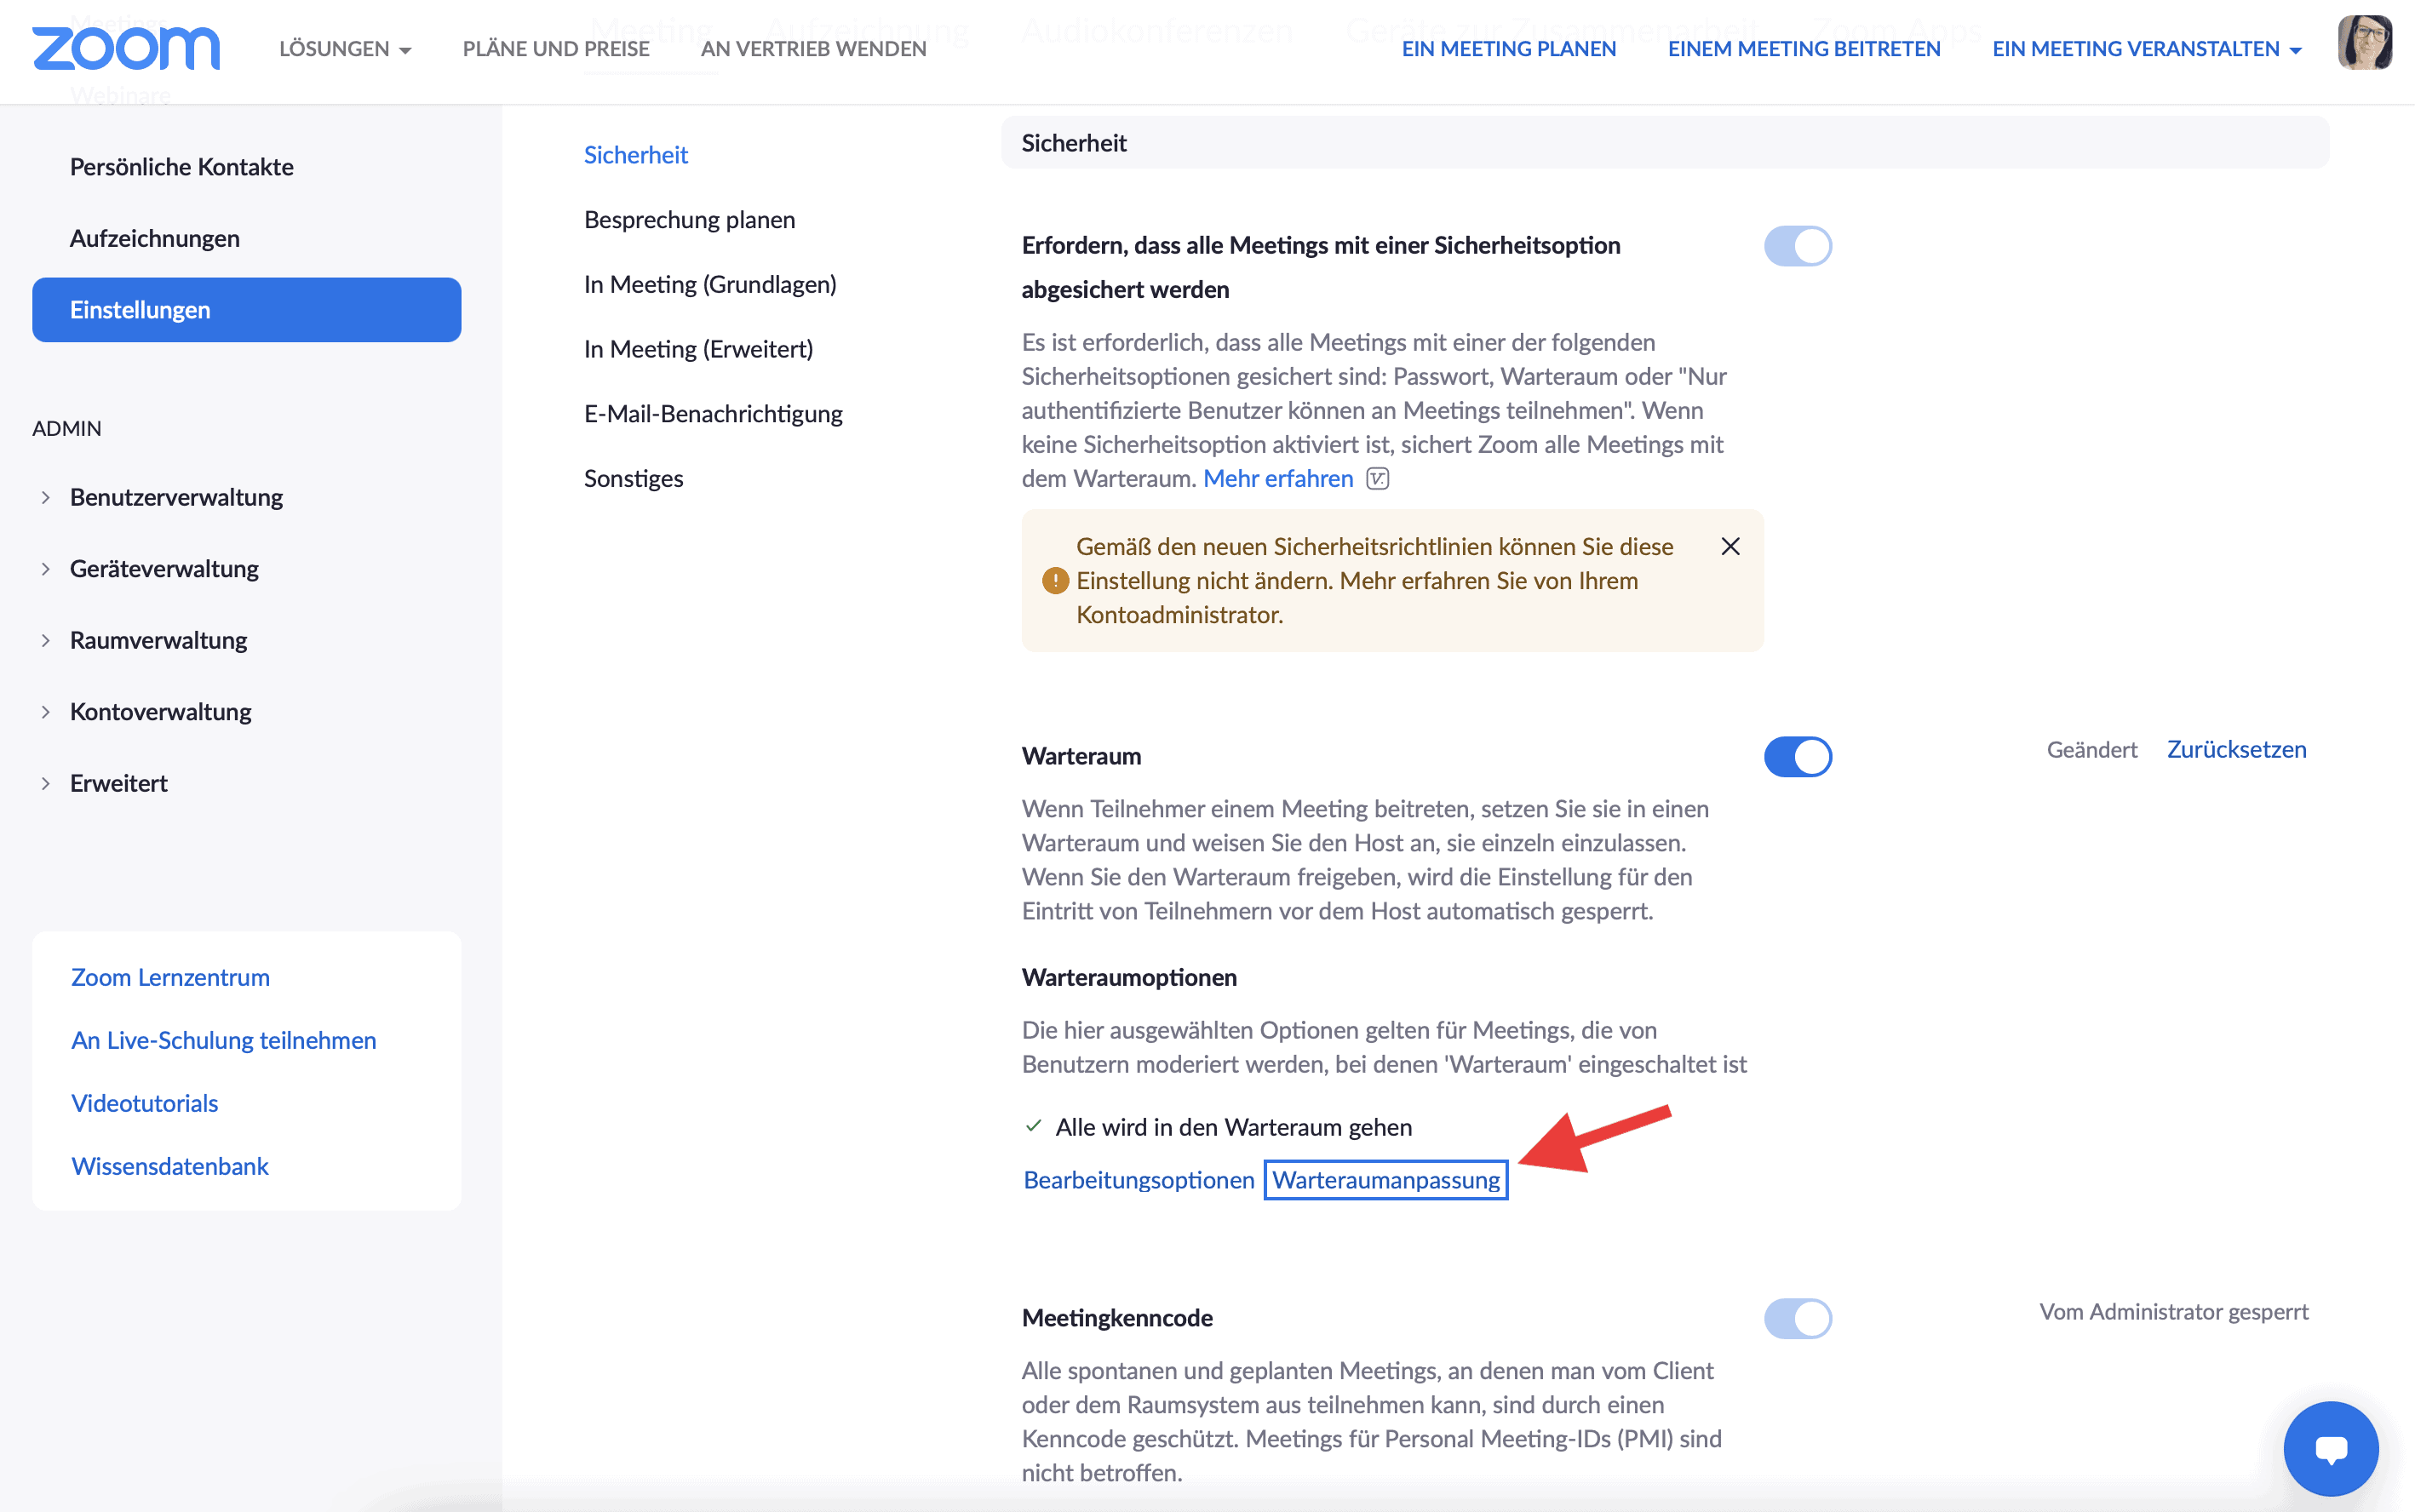Jump to In Meeting (Erweitert) settings
The width and height of the screenshot is (2415, 1512).
pos(699,349)
